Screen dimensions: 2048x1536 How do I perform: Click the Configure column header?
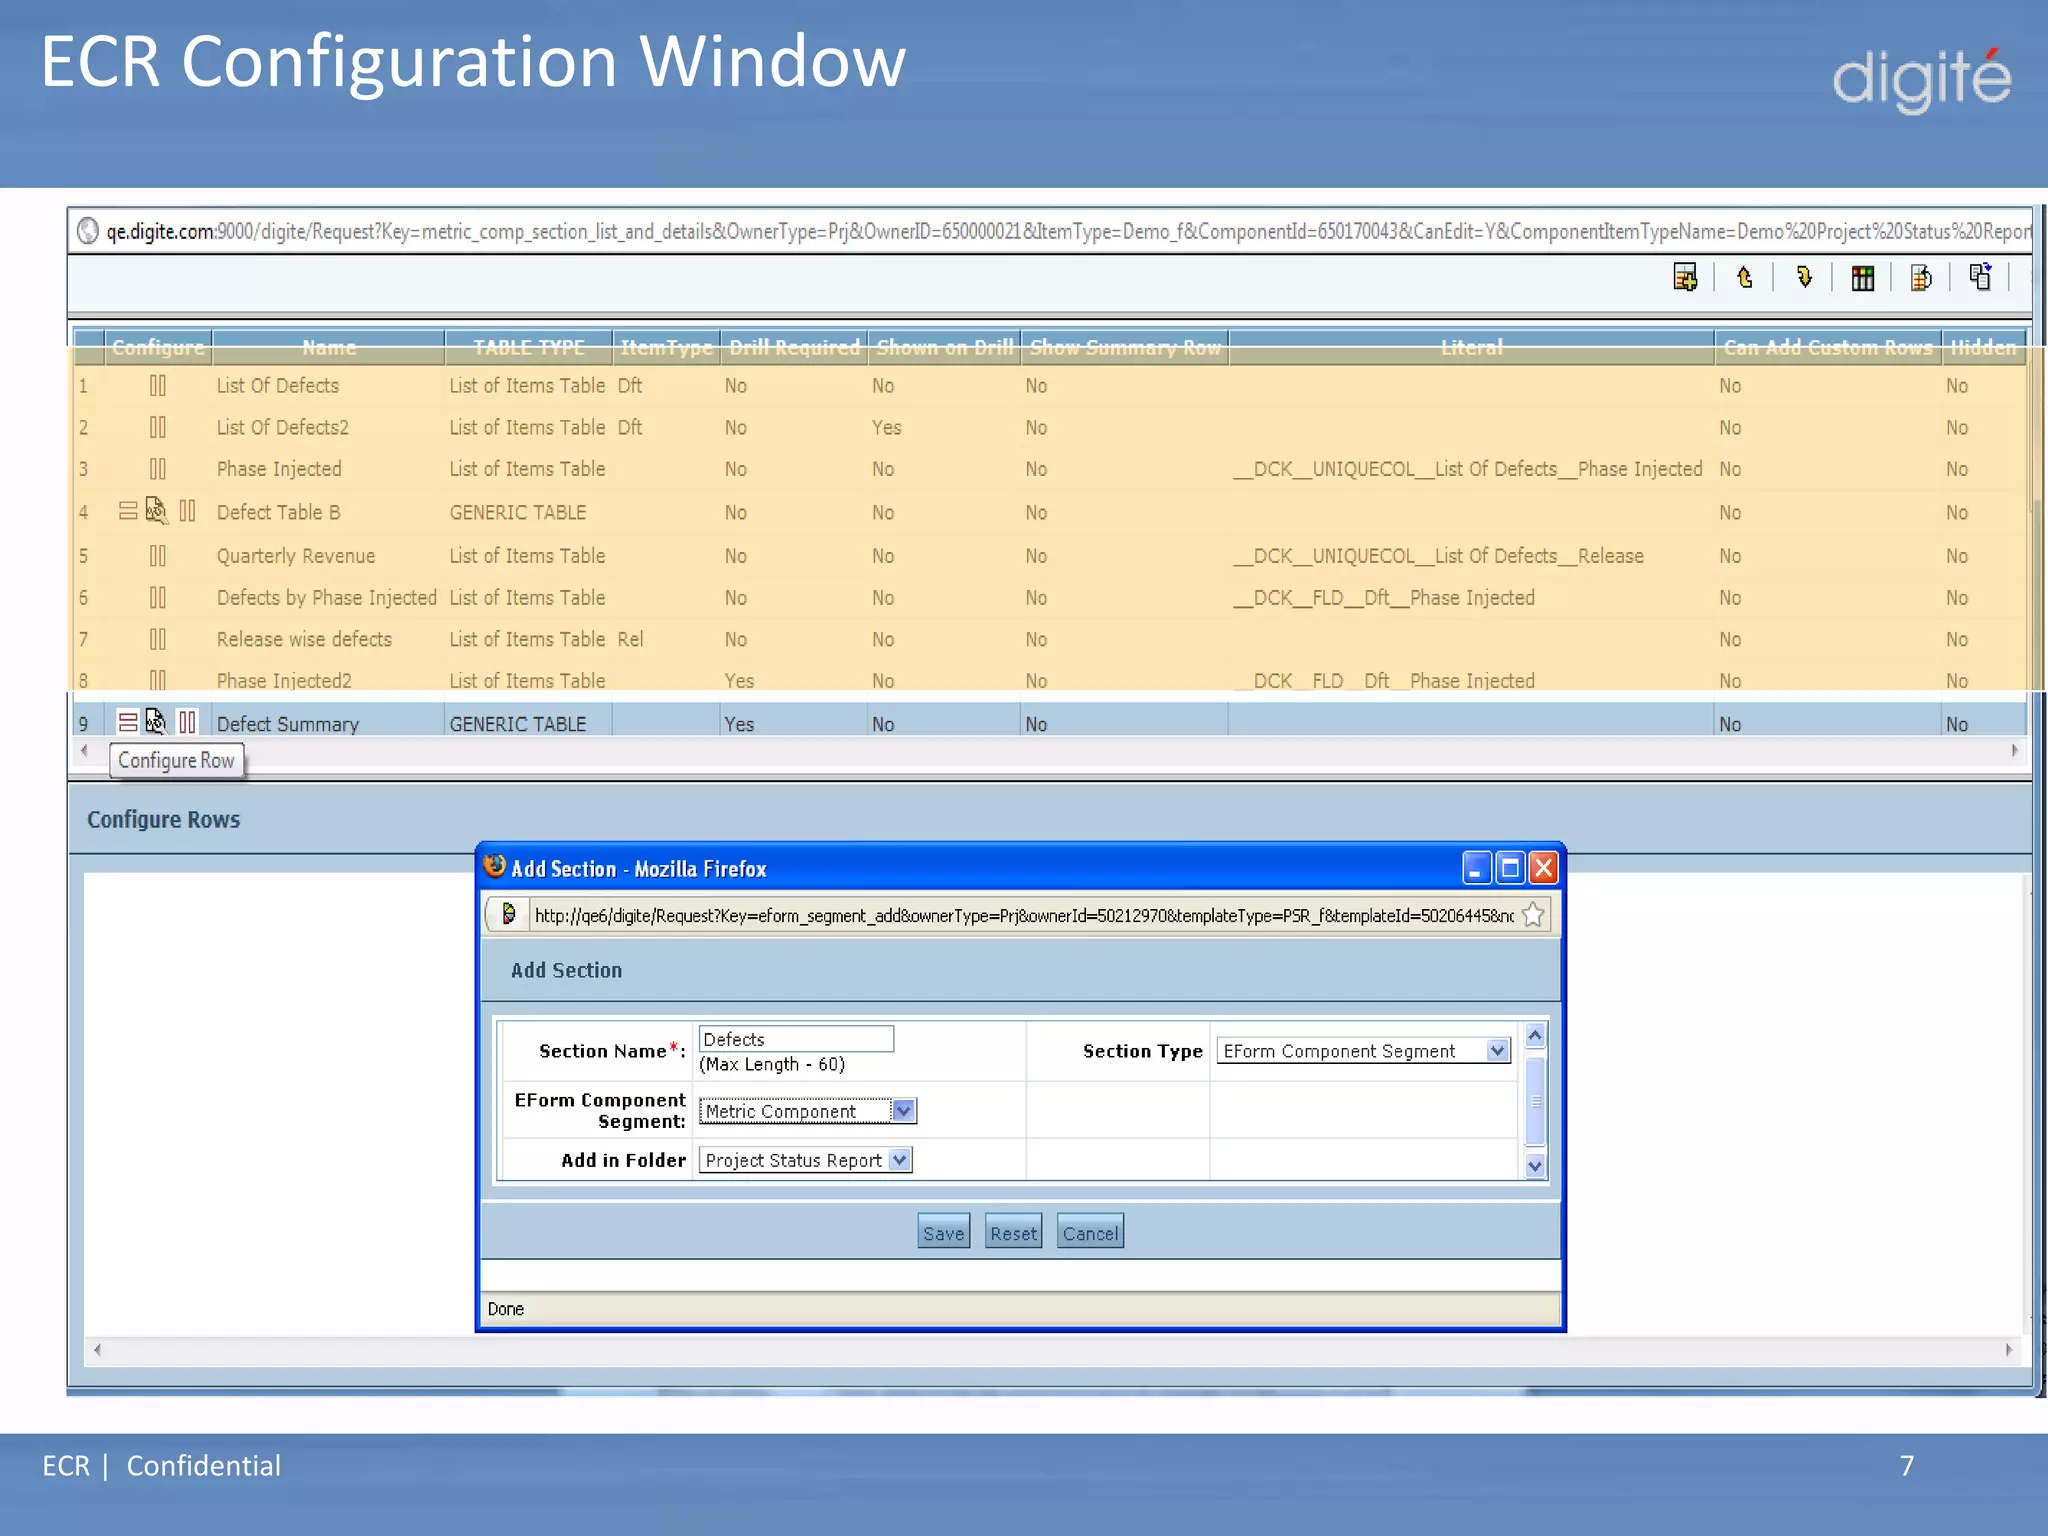[x=158, y=347]
